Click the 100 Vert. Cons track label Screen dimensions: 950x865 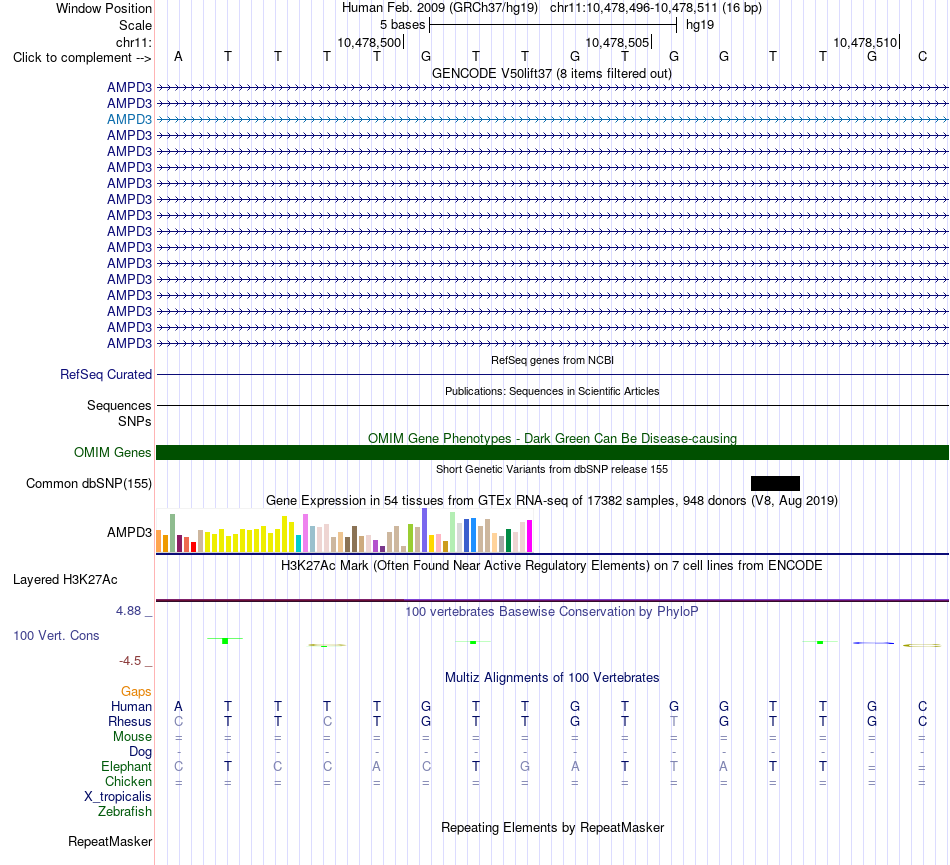click(56, 635)
